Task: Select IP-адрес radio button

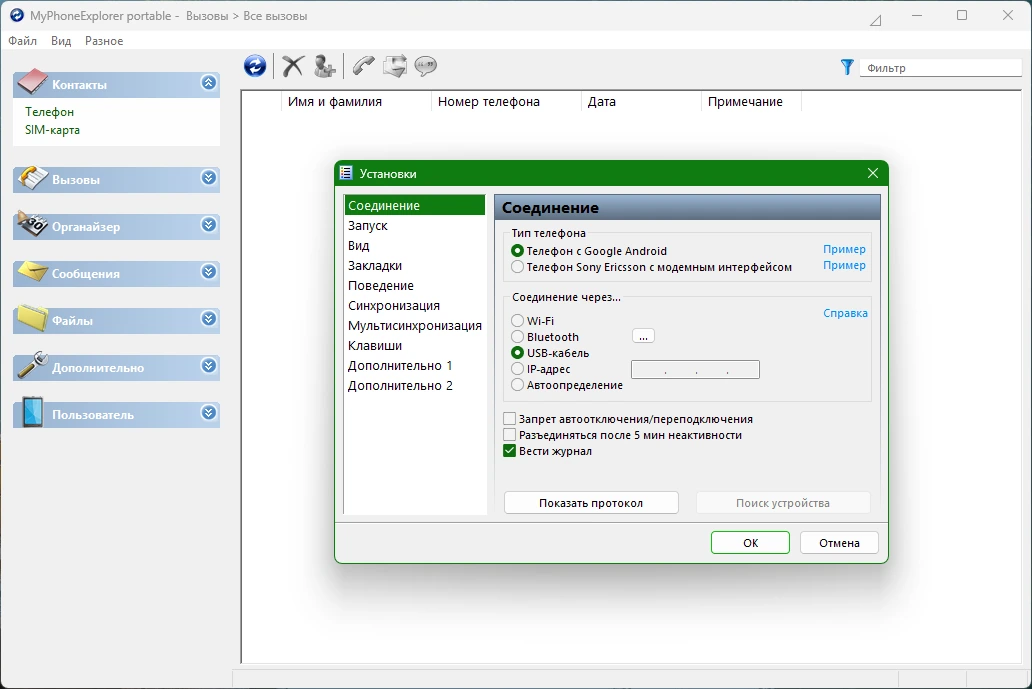Action: coord(517,369)
